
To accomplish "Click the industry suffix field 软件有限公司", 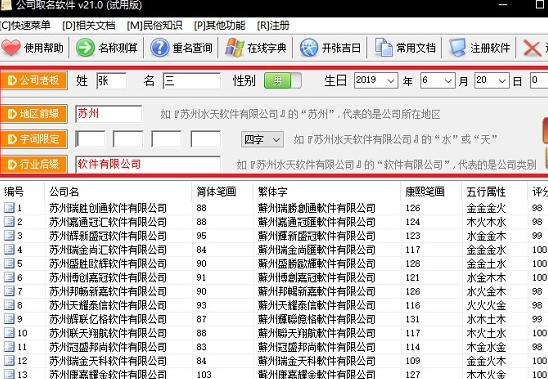I will click(x=148, y=164).
